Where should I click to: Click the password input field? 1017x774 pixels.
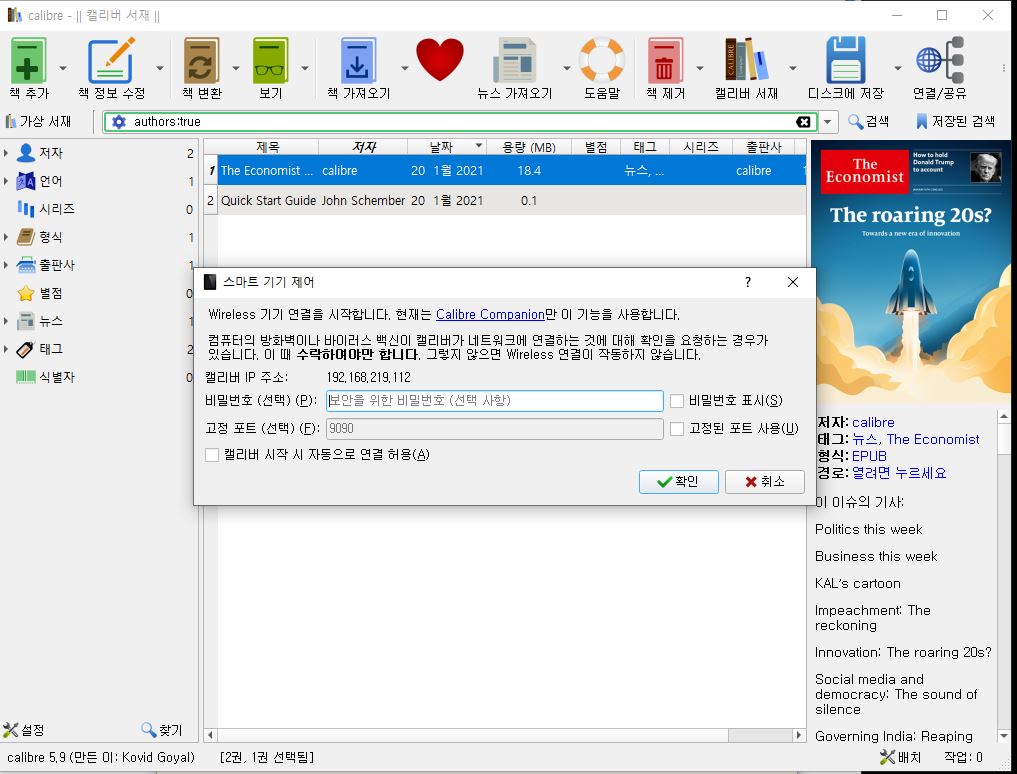point(494,401)
